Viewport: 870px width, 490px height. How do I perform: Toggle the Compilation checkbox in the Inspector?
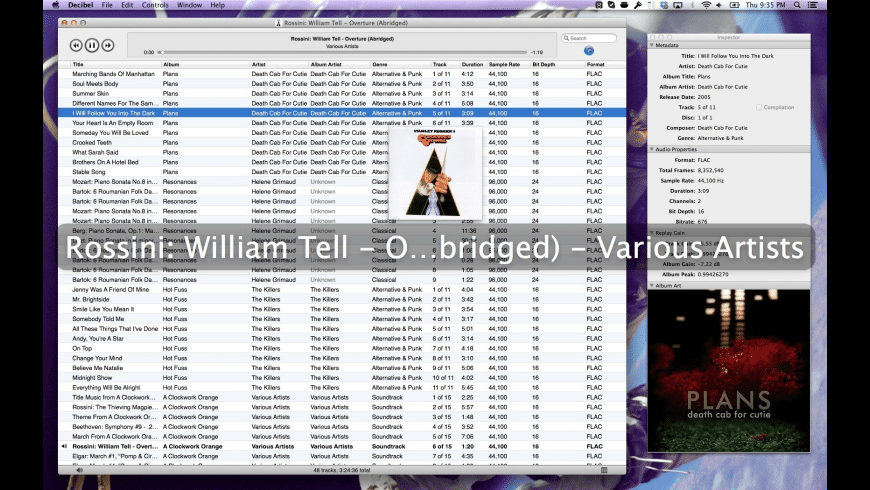759,107
